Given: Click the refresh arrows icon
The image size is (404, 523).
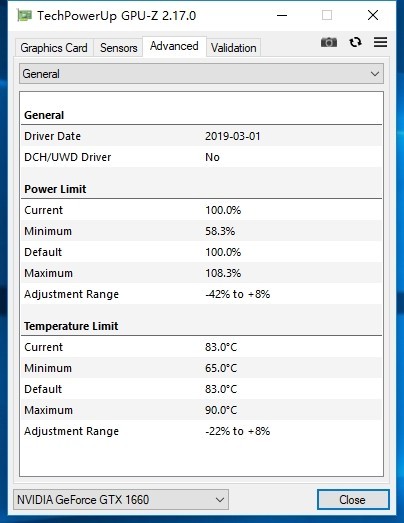Looking at the screenshot, I should 355,42.
